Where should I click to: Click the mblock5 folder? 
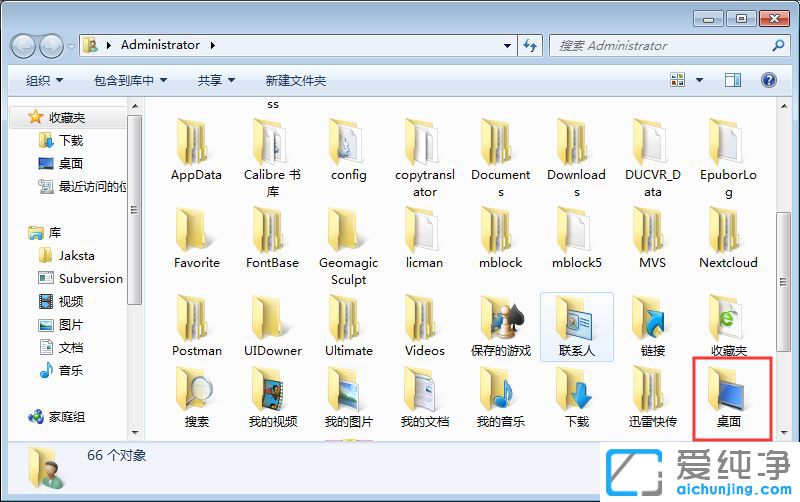(577, 238)
